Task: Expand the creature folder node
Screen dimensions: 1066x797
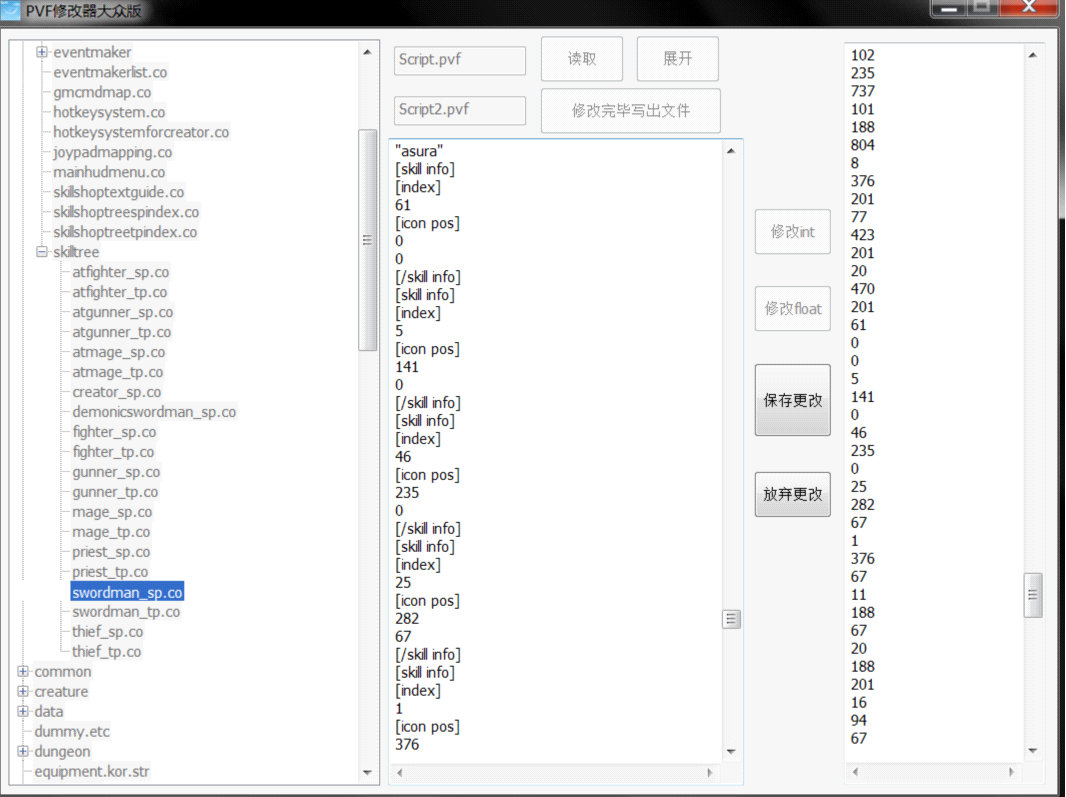Action: click(x=23, y=692)
